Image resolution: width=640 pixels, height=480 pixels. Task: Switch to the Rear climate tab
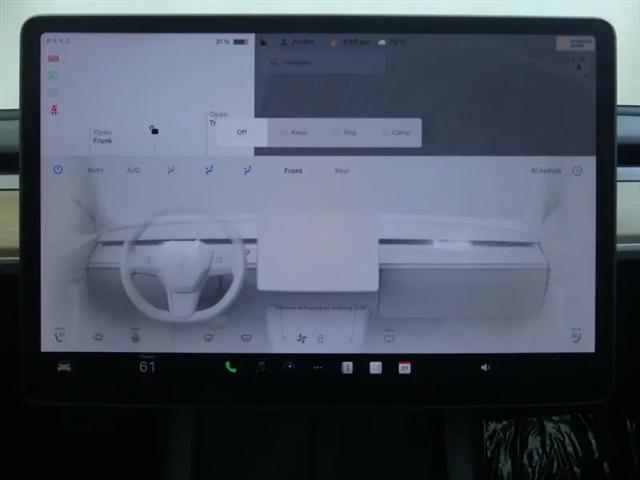[x=342, y=171]
